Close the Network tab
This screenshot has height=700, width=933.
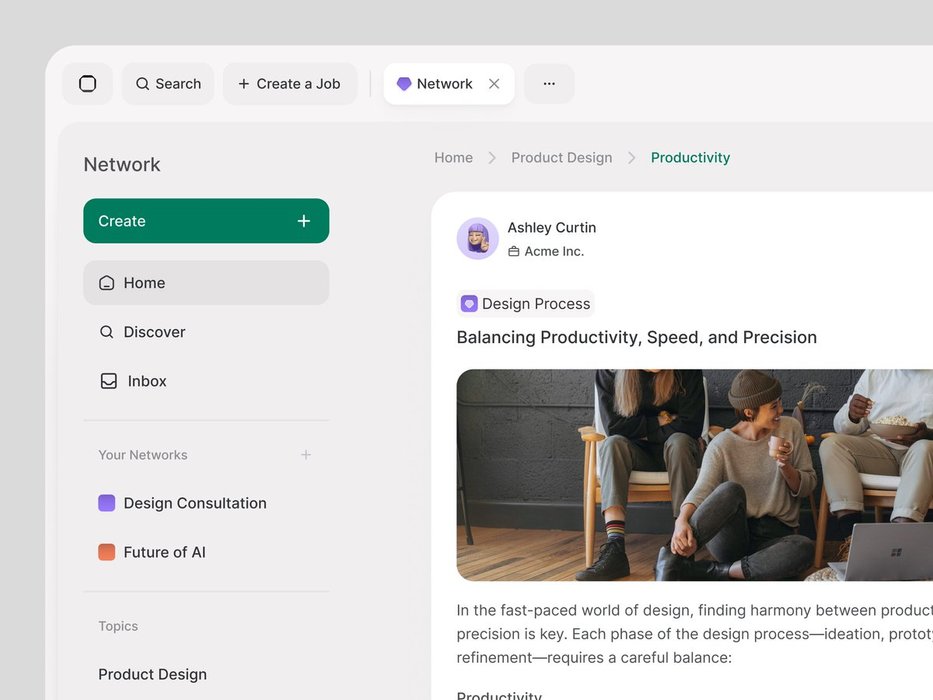494,84
